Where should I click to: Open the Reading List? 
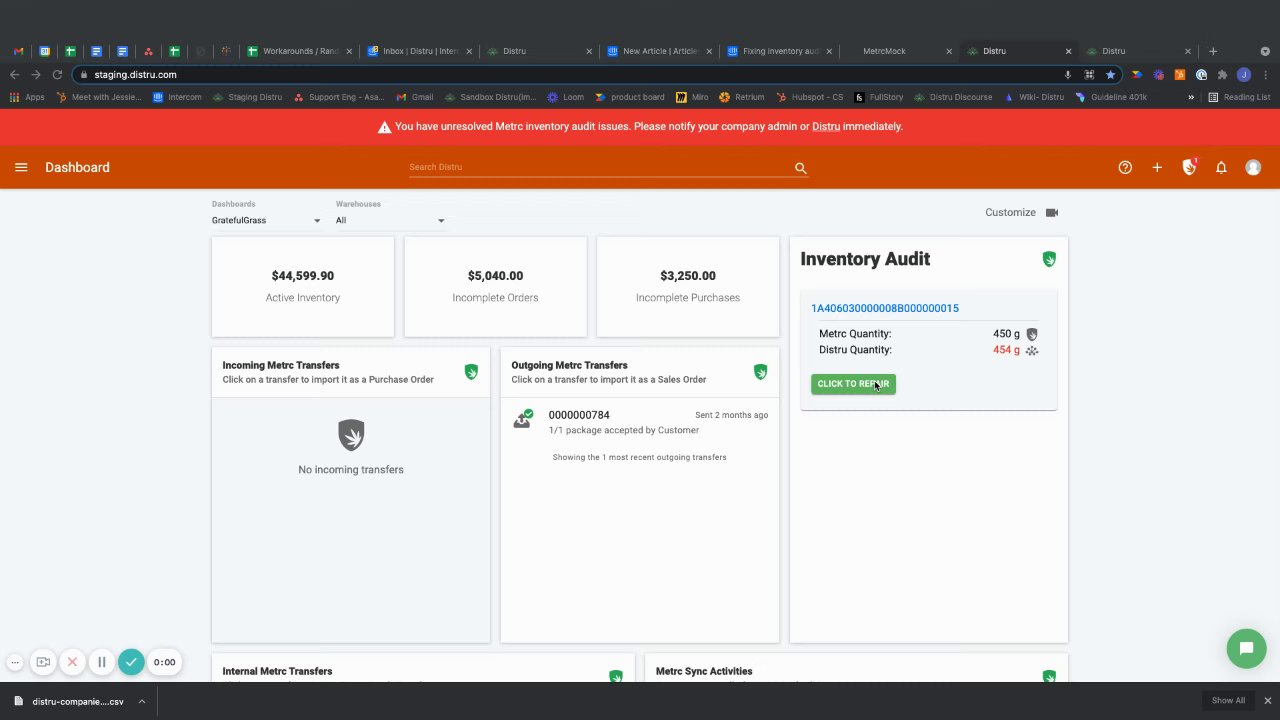[1239, 97]
